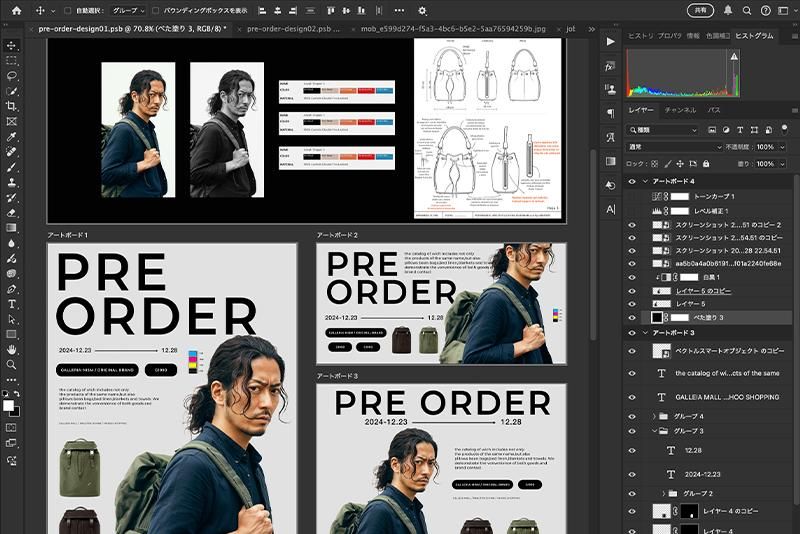This screenshot has height=534, width=800.
Task: Check the バウンディングボックスを表示 option
Action: coord(156,10)
